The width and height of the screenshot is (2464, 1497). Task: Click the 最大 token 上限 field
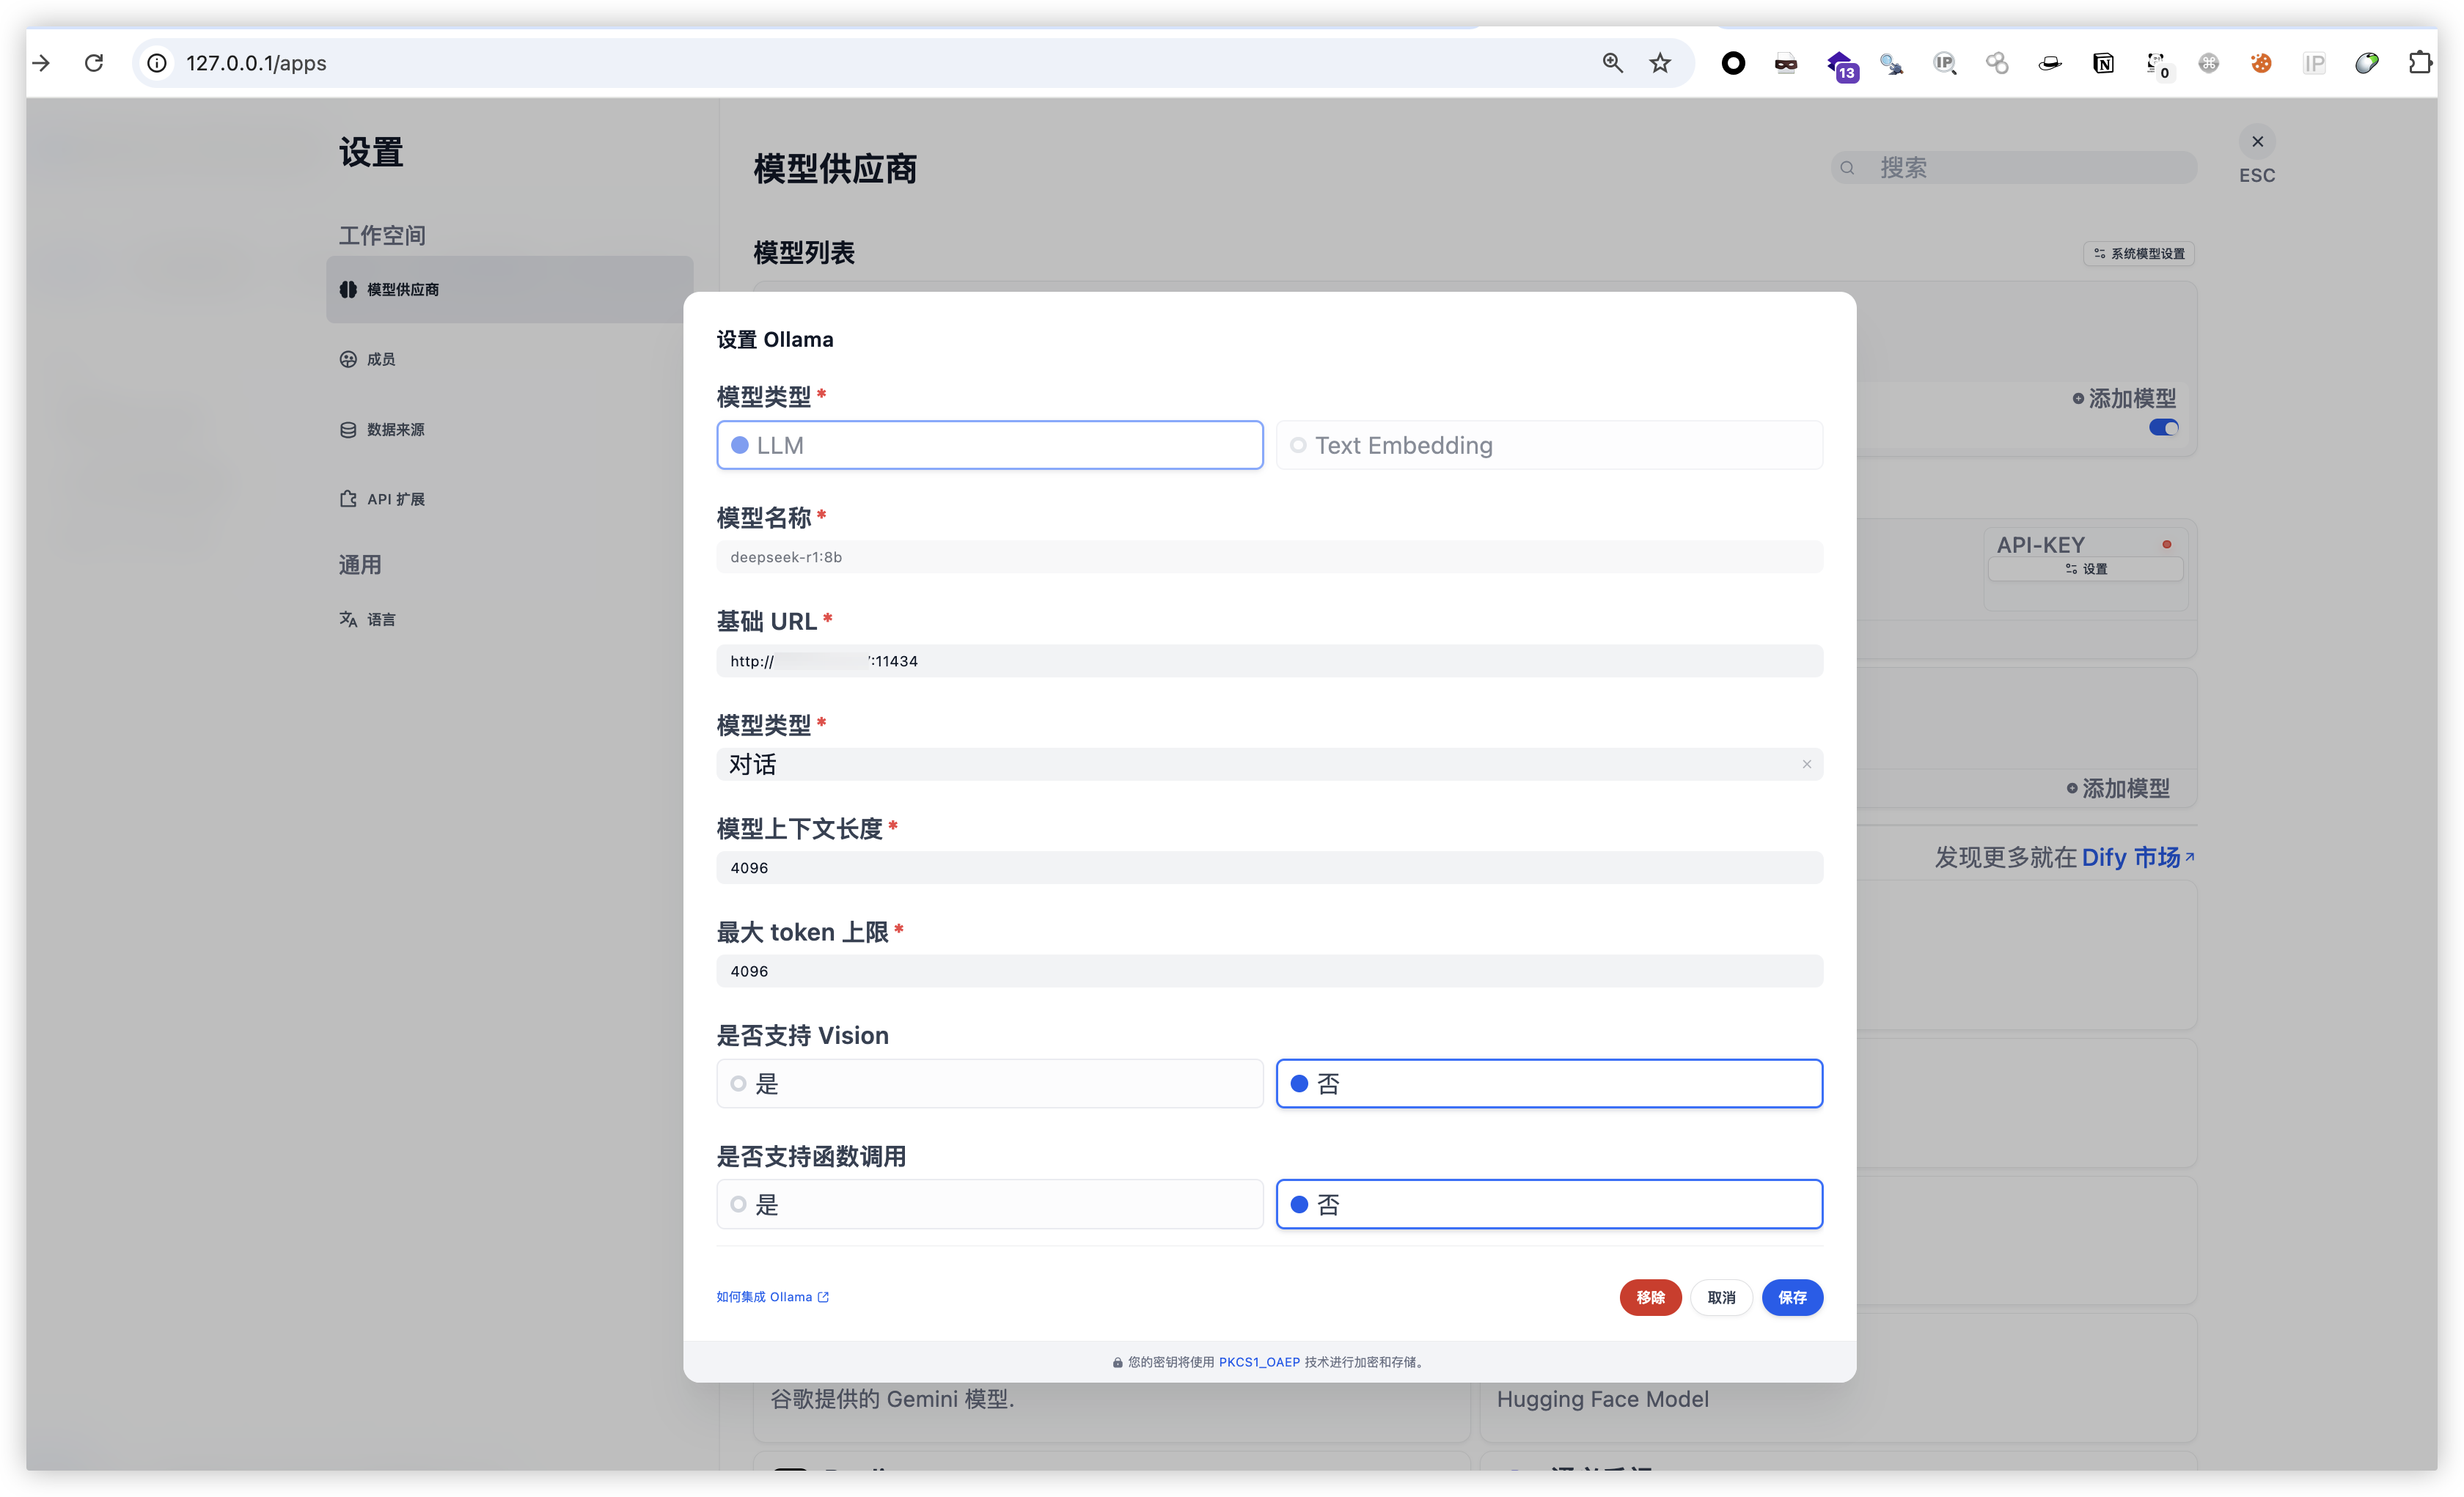click(1269, 971)
